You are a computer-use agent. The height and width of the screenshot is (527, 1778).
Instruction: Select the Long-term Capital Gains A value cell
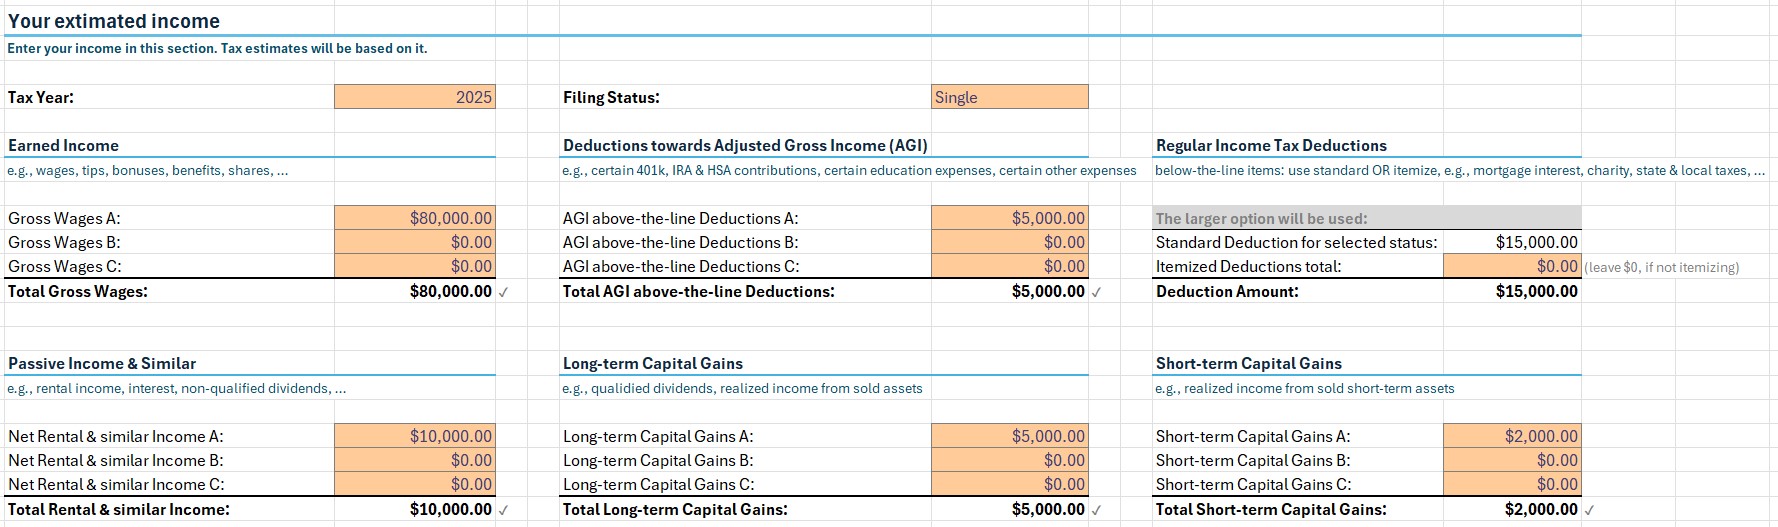point(1008,436)
